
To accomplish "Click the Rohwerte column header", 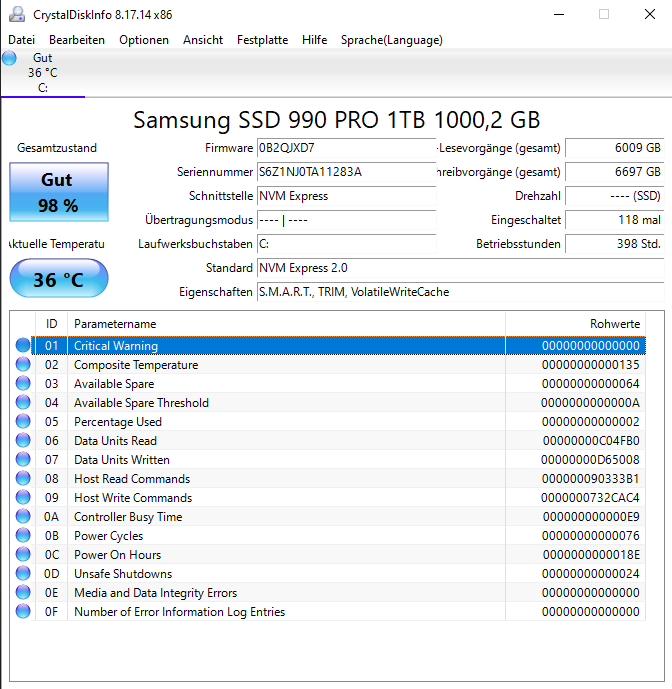I will [575, 324].
